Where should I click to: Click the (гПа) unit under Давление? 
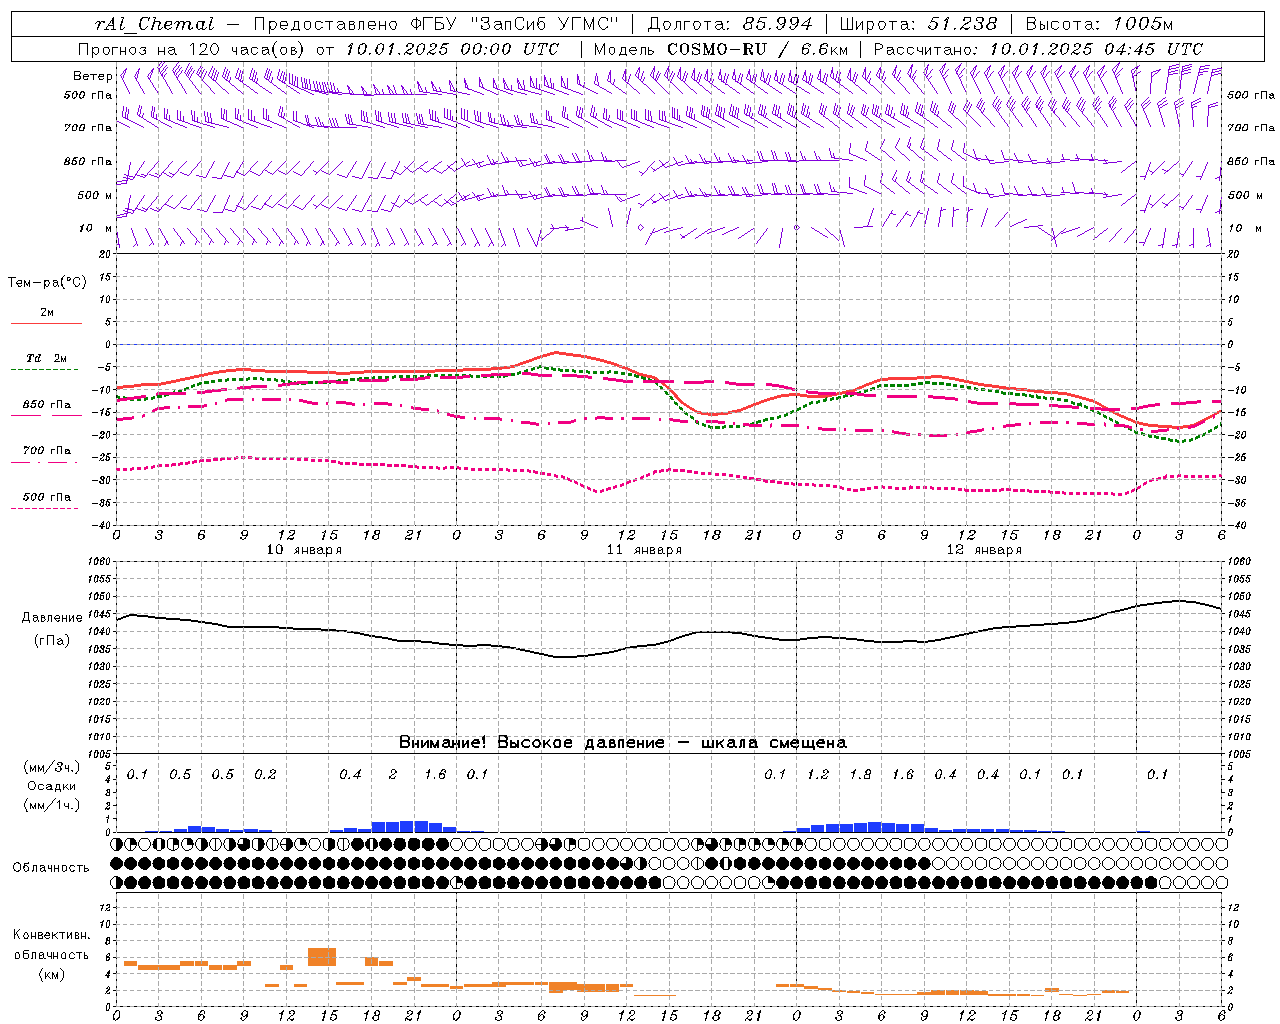tap(51, 641)
